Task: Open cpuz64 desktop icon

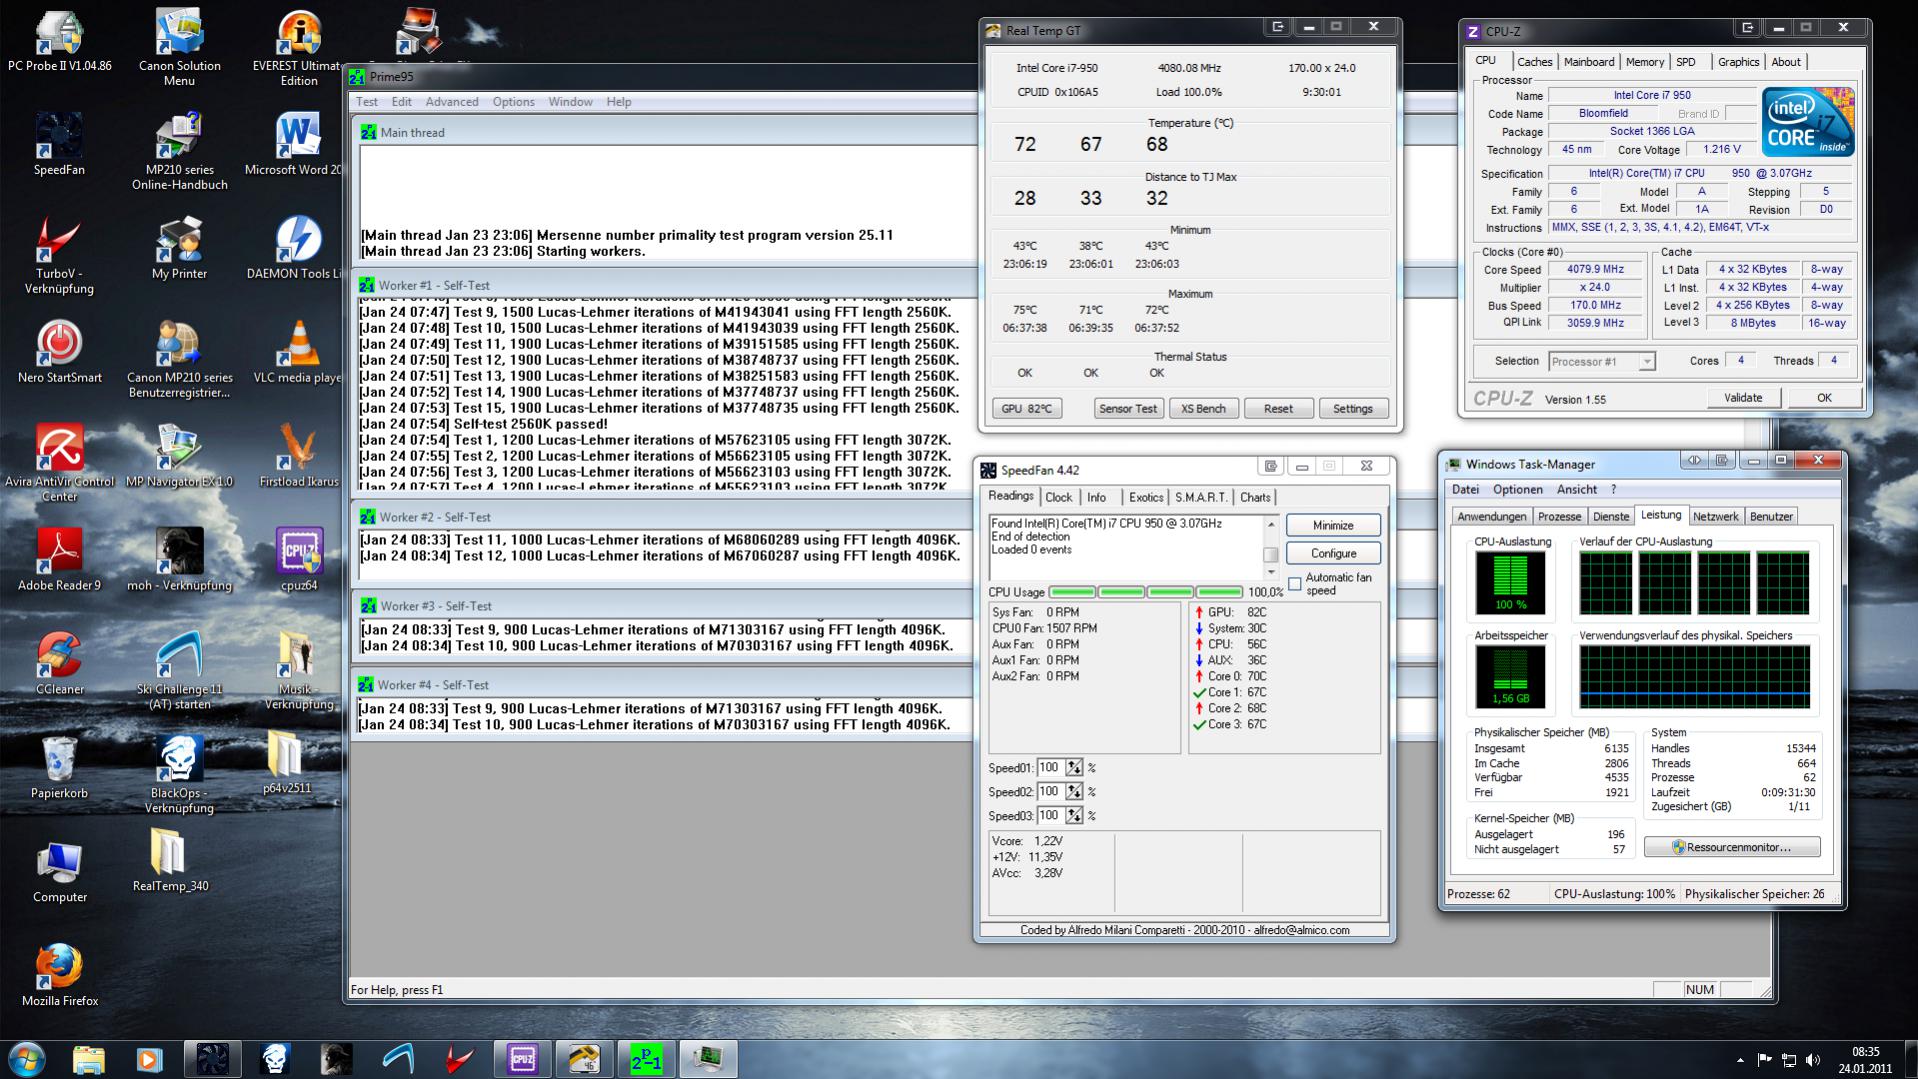Action: click(x=298, y=560)
